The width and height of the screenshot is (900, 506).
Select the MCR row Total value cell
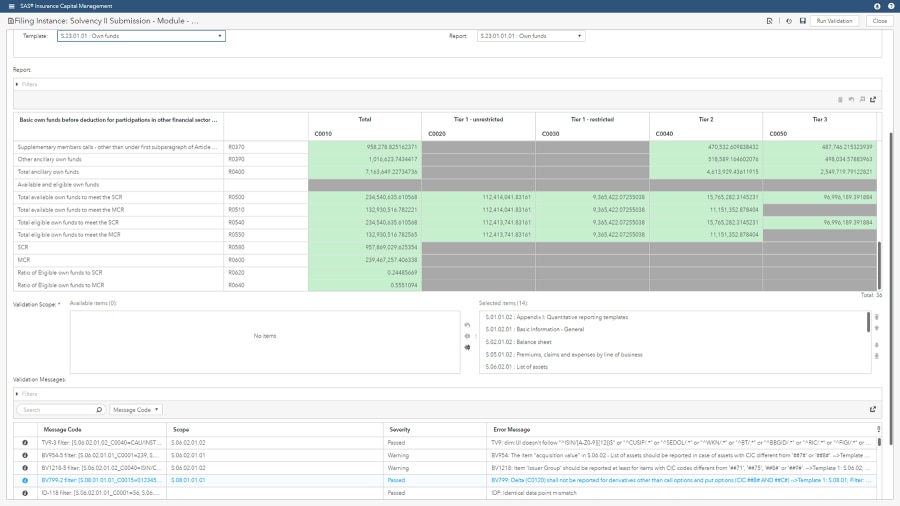364,260
